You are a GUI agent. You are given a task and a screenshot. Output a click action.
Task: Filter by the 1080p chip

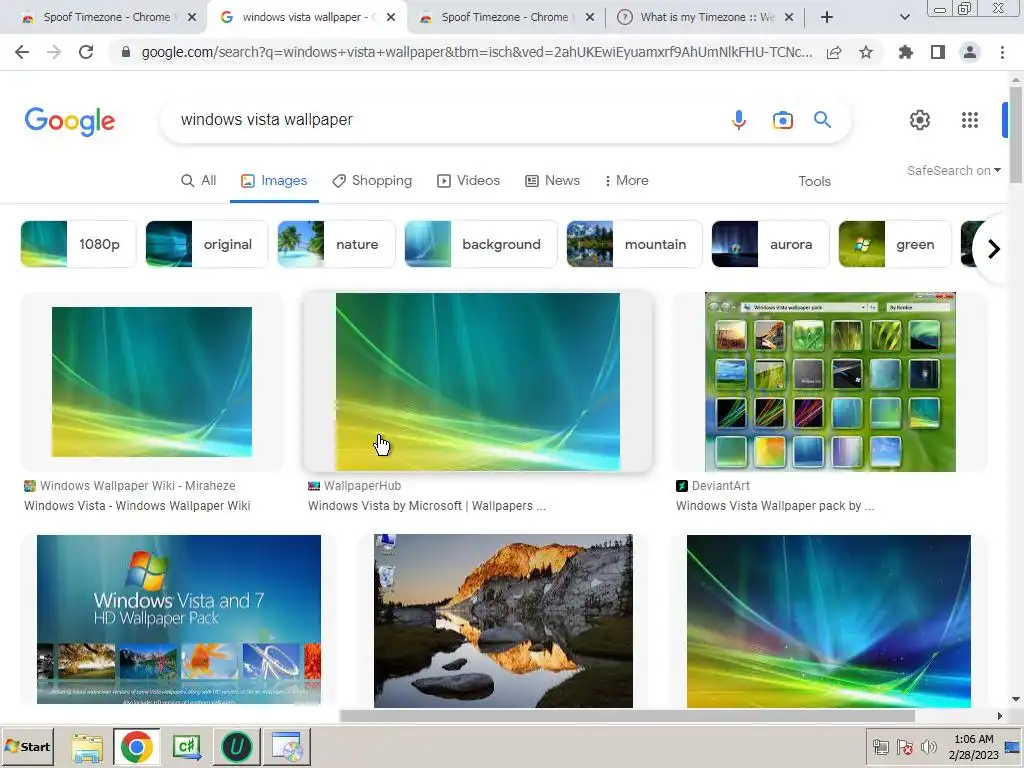pyautogui.click(x=78, y=244)
